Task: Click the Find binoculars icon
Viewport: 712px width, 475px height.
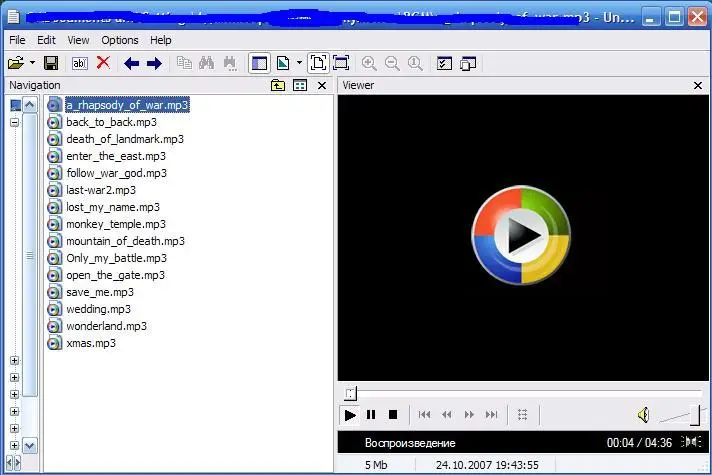Action: click(207, 63)
